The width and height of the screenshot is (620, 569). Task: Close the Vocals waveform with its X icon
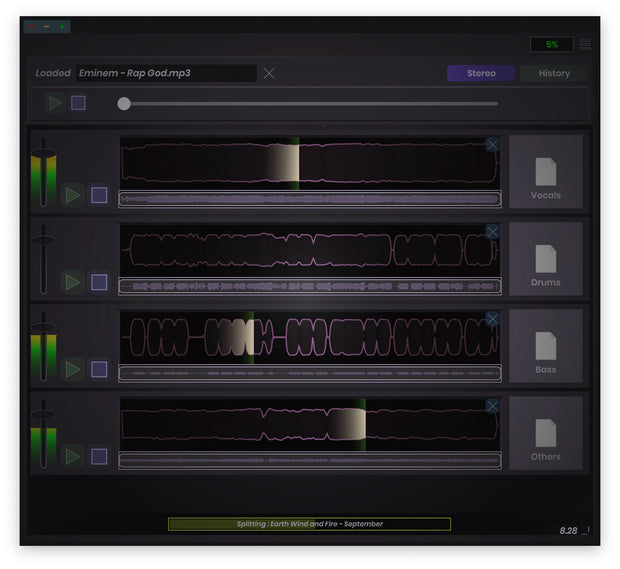(x=492, y=145)
